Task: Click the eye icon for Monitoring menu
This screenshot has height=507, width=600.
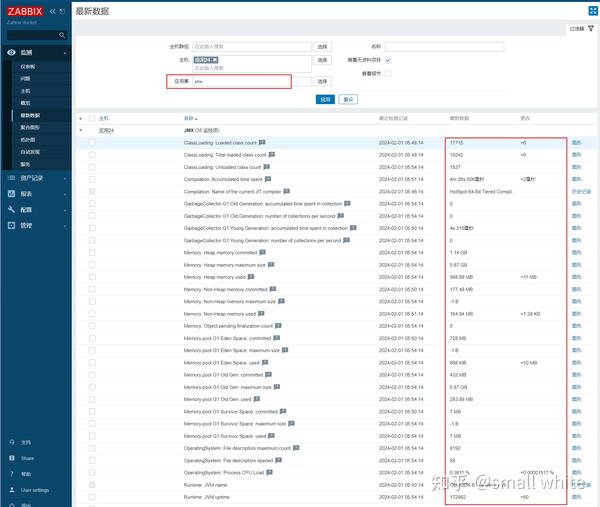Action: [x=11, y=52]
